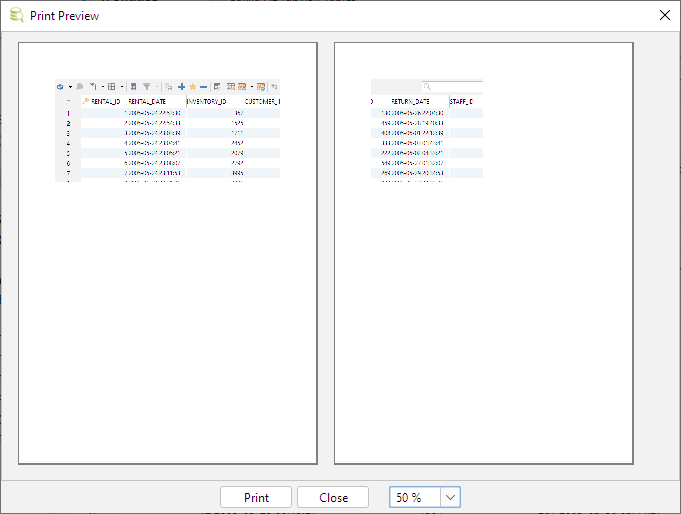Click row number 1 in the previewed table
The height and width of the screenshot is (514, 681).
pos(68,113)
